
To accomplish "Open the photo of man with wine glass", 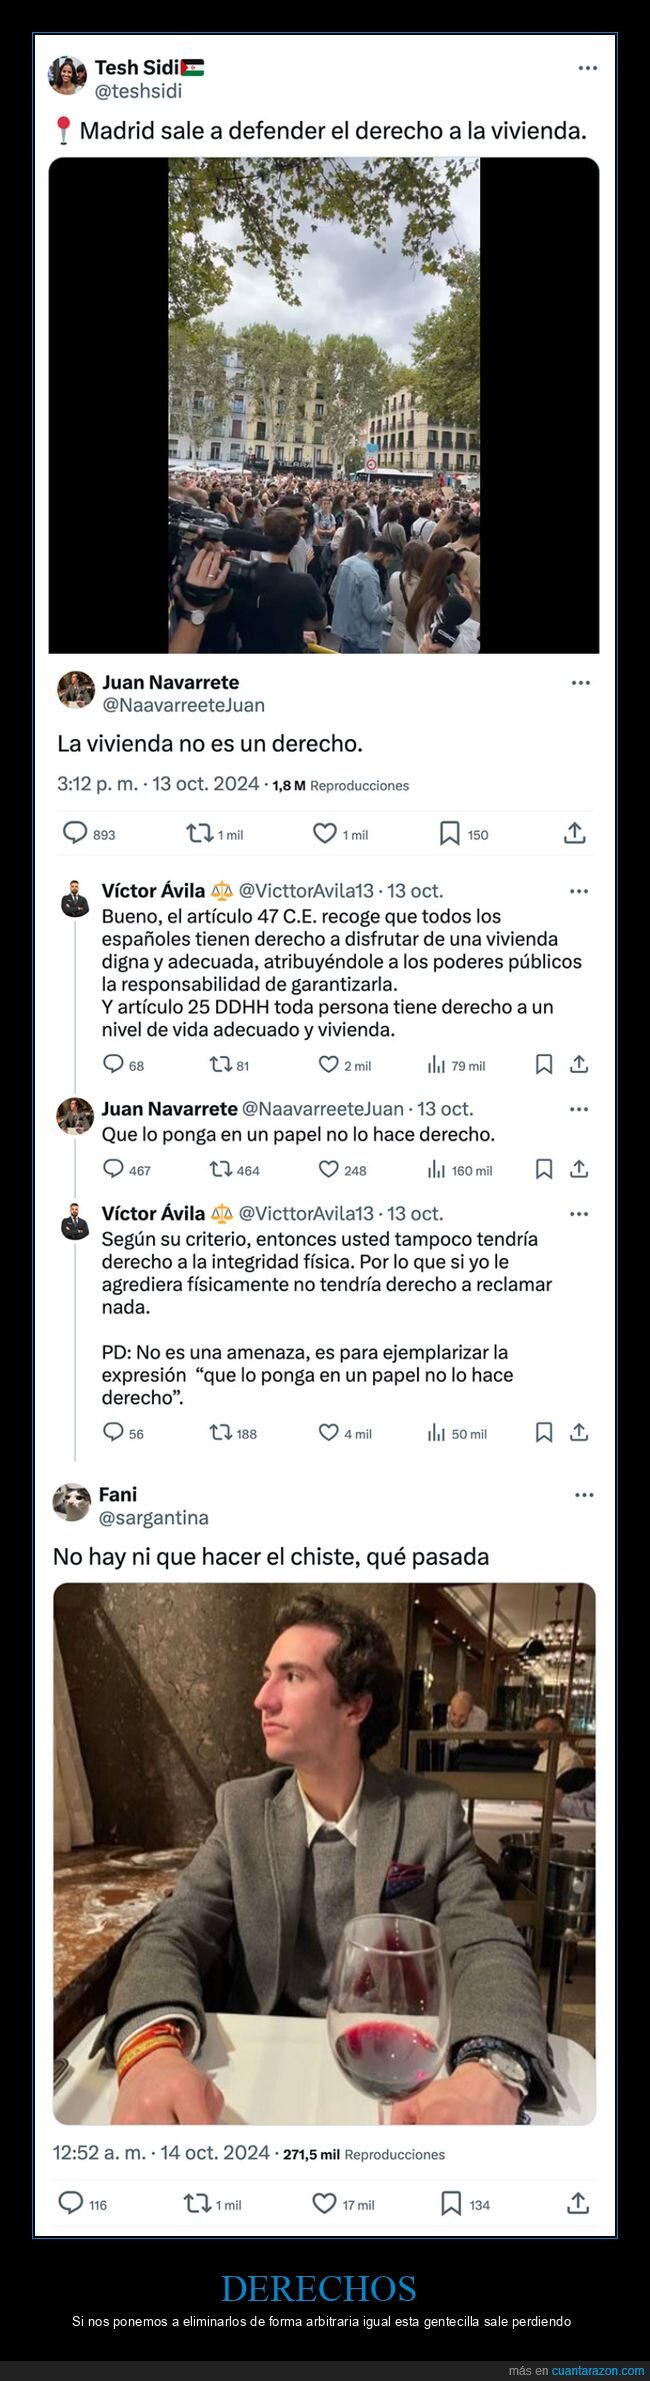I will tap(324, 1853).
